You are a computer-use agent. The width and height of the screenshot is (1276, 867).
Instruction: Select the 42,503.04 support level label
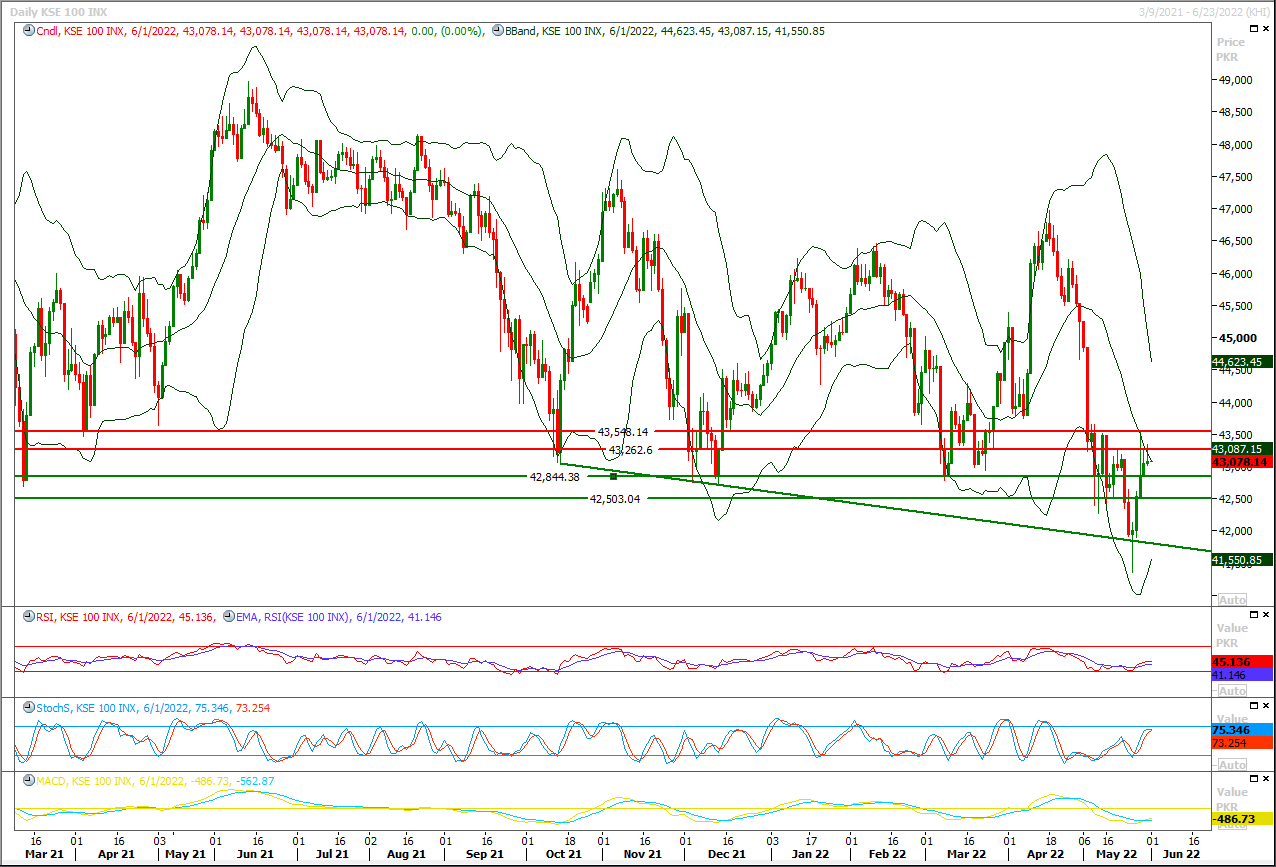(615, 498)
